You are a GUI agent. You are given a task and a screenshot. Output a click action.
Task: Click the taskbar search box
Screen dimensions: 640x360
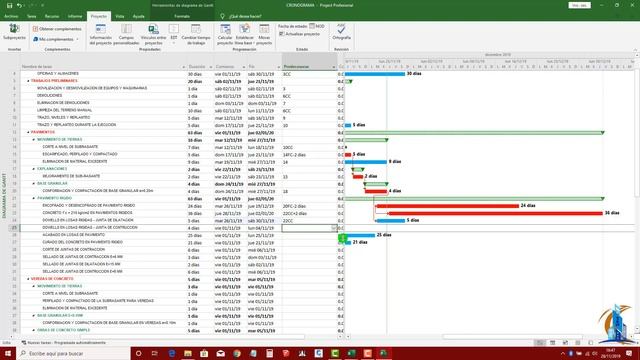click(x=73, y=353)
